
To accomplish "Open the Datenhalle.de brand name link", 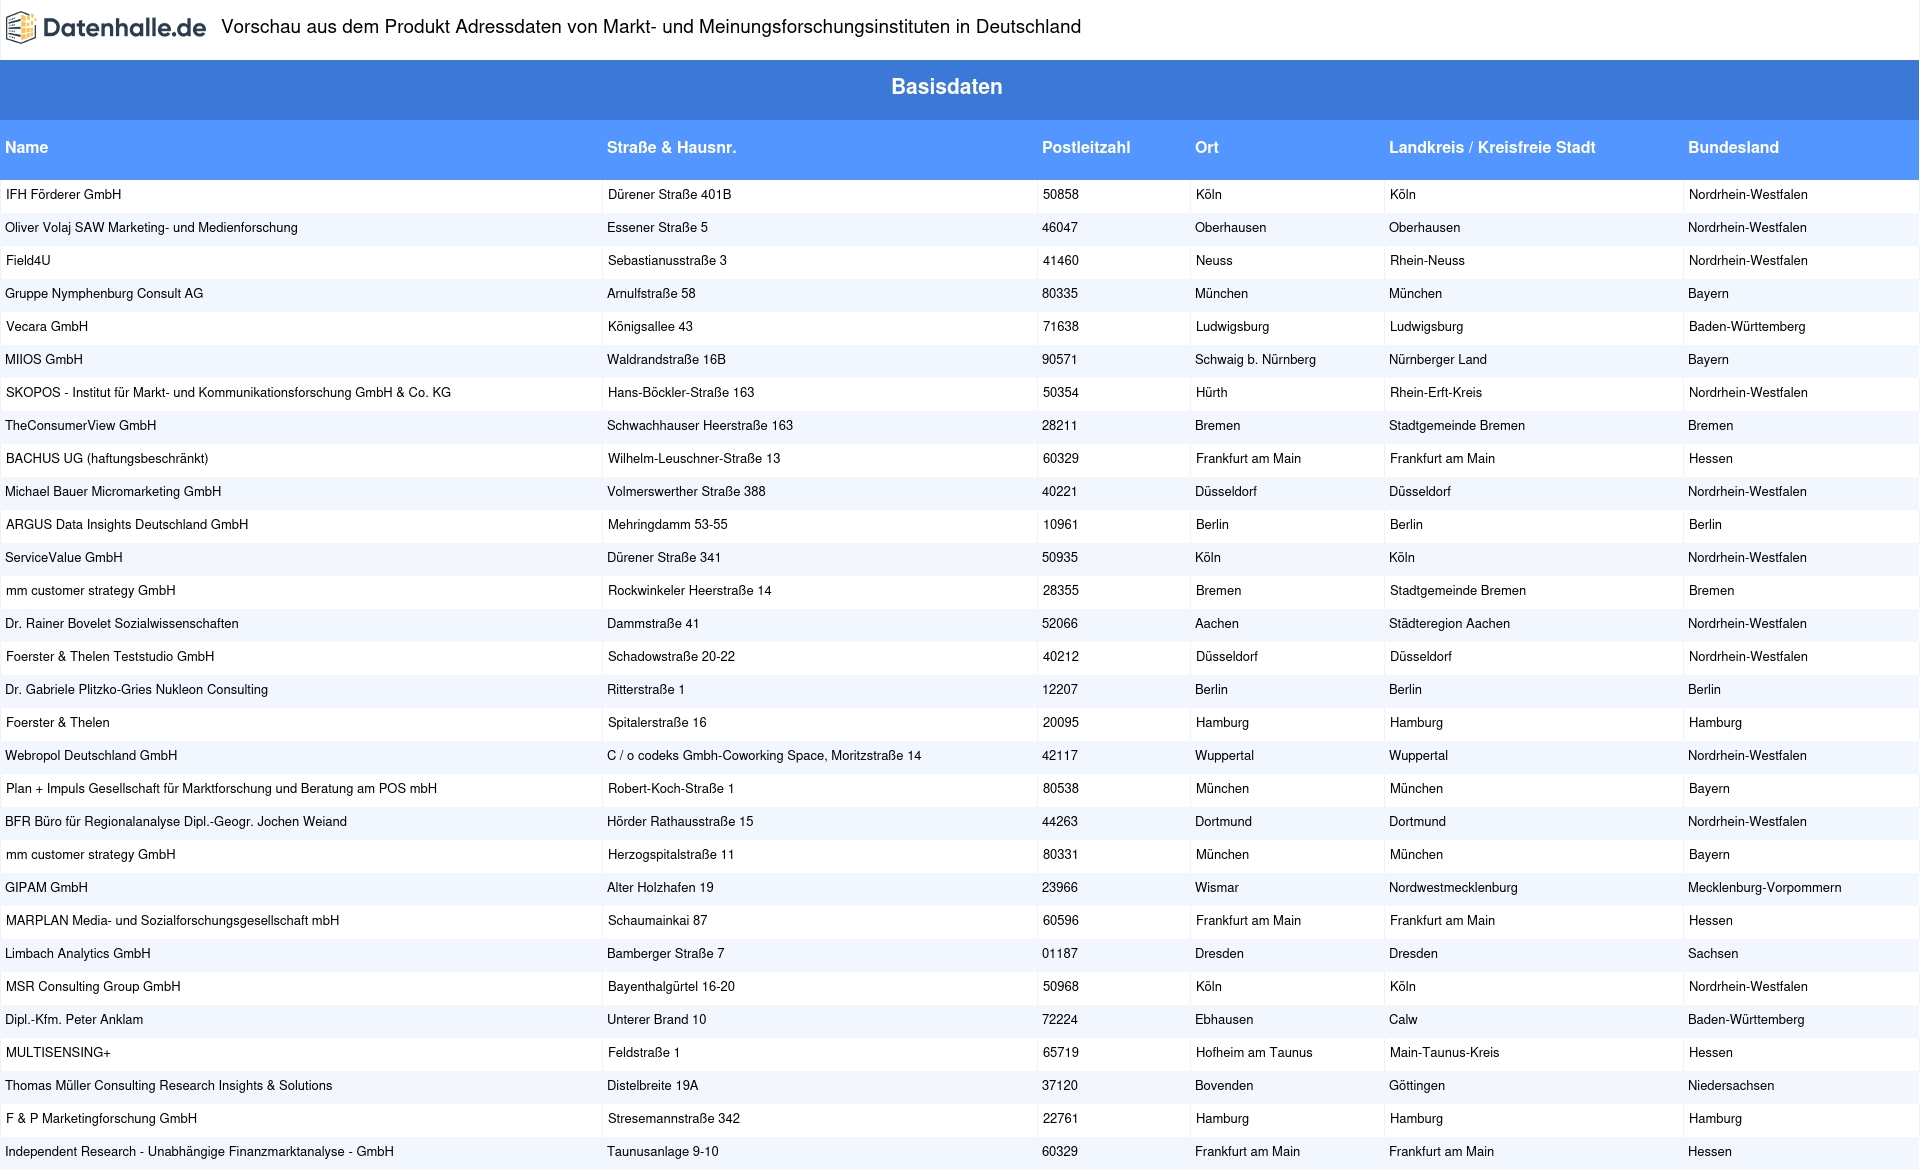I will pyautogui.click(x=125, y=28).
